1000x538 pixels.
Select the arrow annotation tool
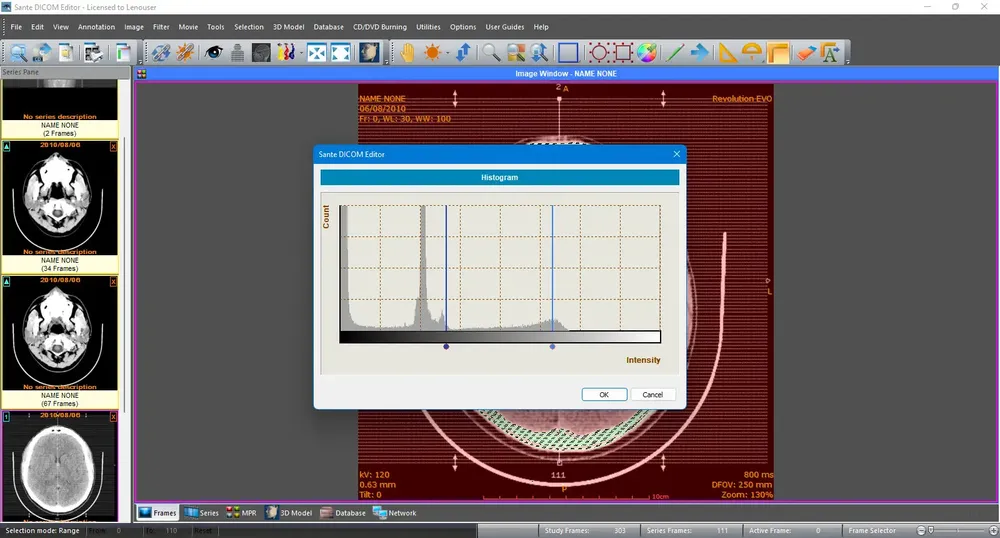click(700, 53)
